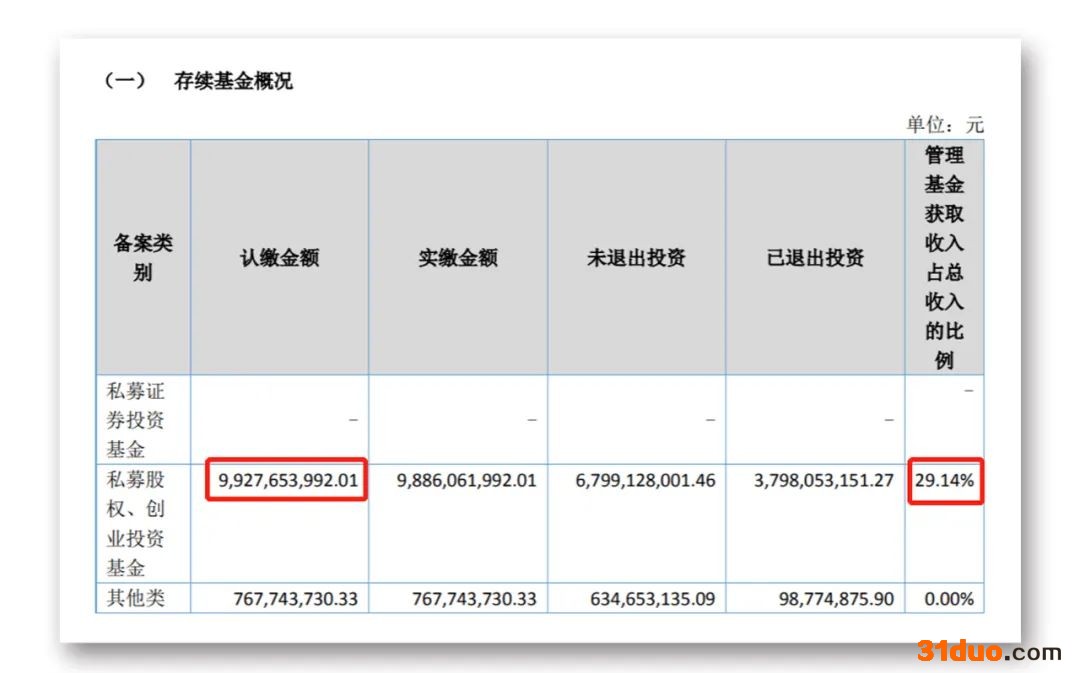The height and width of the screenshot is (673, 1080).
Task: Click the 31duo.com watermark logo
Action: click(x=988, y=652)
